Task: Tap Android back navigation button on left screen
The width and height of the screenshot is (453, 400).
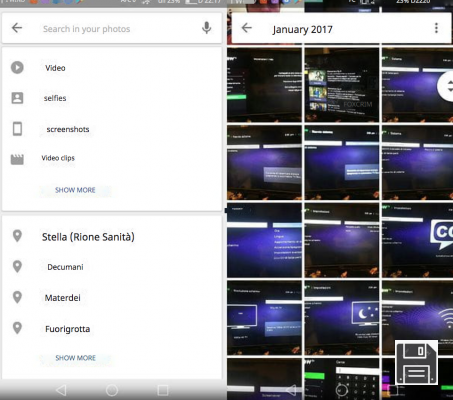Action: click(61, 390)
